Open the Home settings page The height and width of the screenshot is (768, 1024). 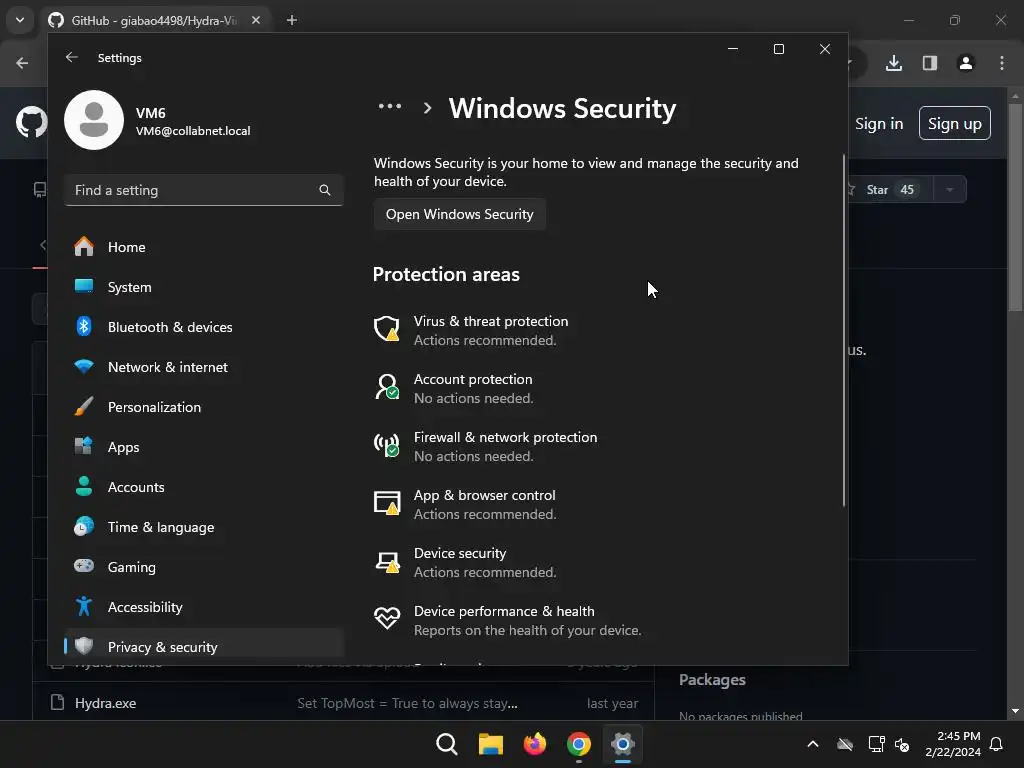204,247
